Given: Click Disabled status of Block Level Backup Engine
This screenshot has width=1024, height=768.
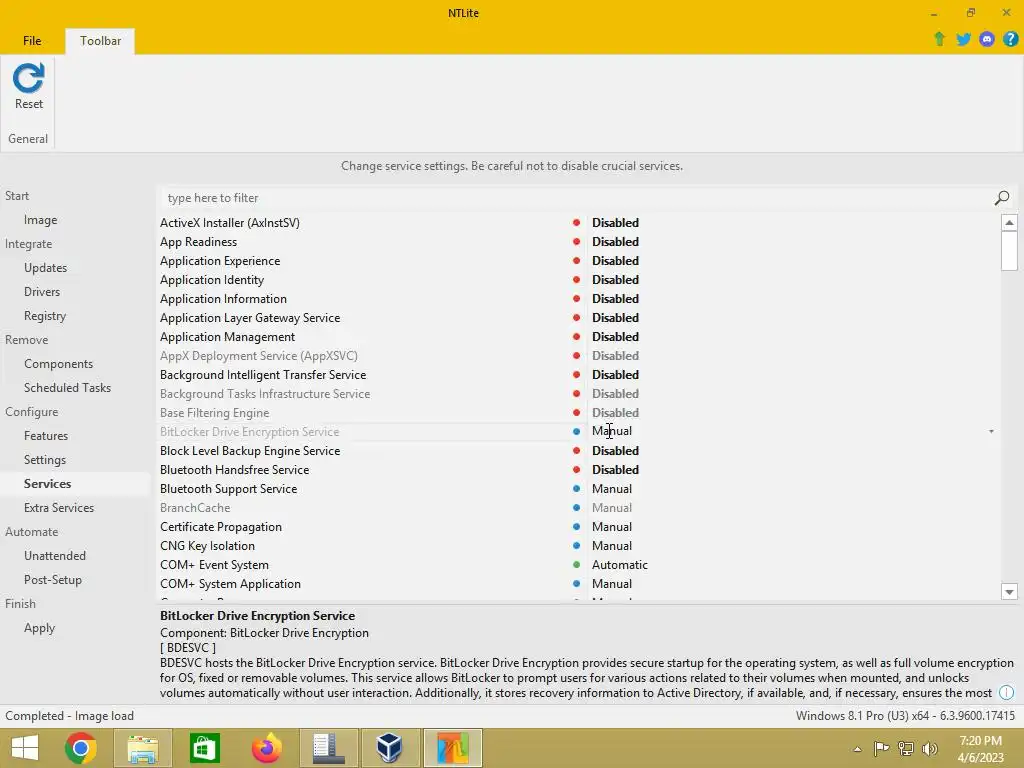Looking at the screenshot, I should (x=615, y=451).
